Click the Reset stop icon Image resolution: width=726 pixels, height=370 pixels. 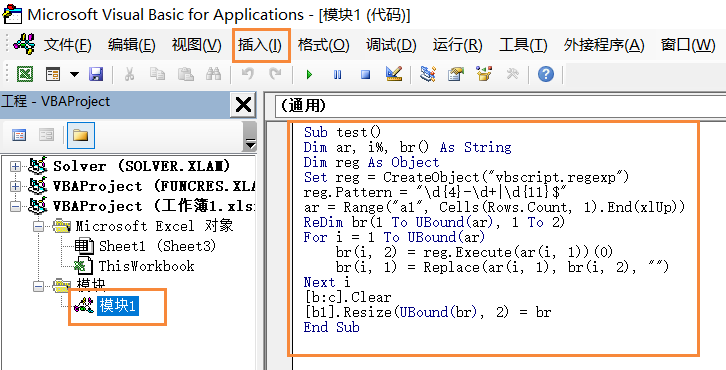[x=366, y=74]
